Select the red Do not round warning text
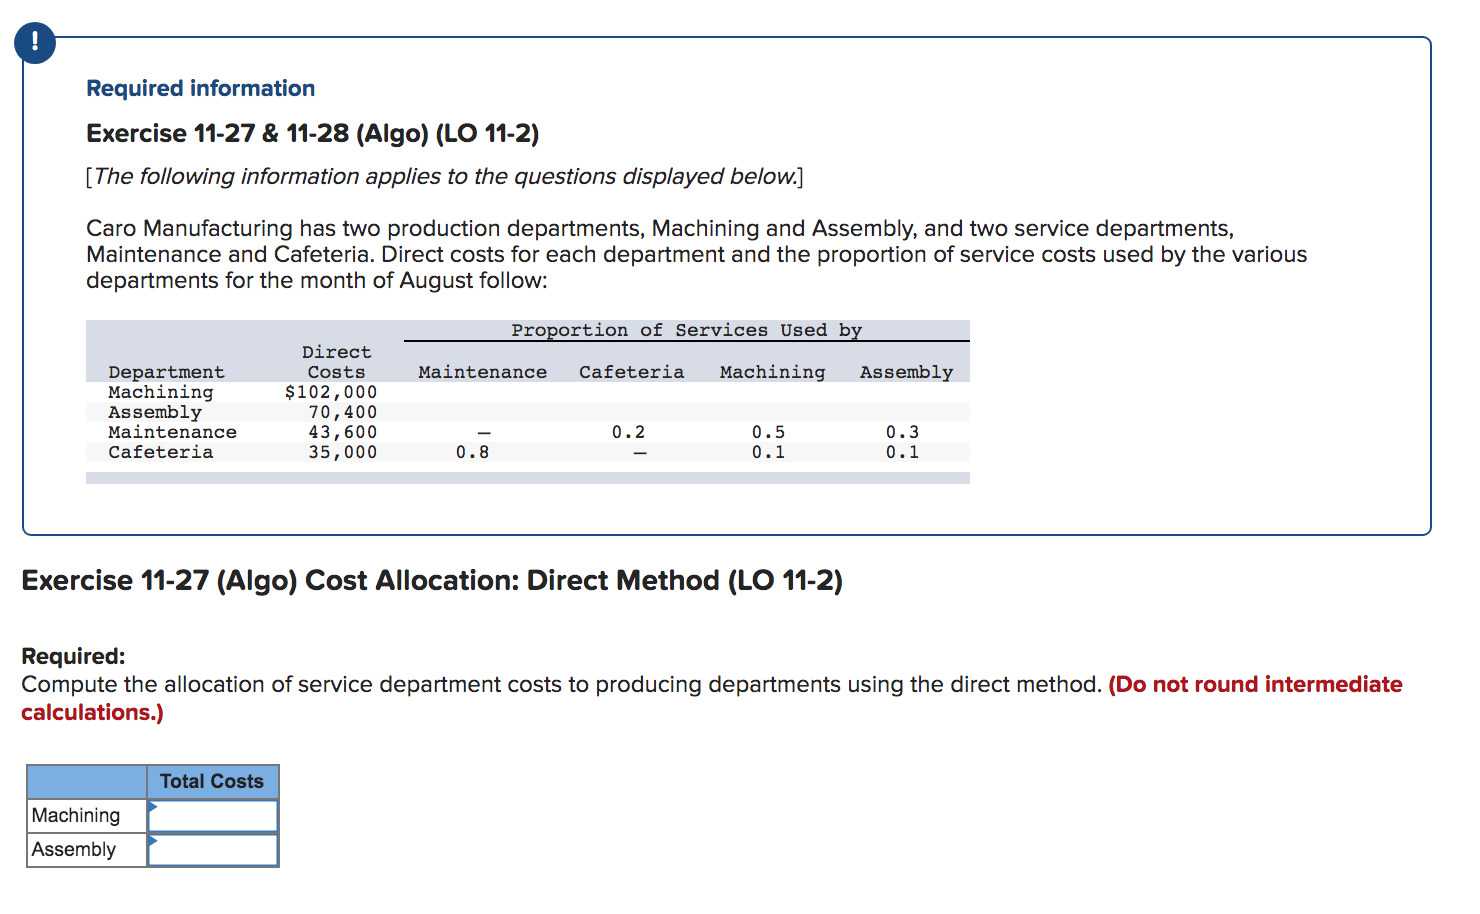 tap(1253, 684)
